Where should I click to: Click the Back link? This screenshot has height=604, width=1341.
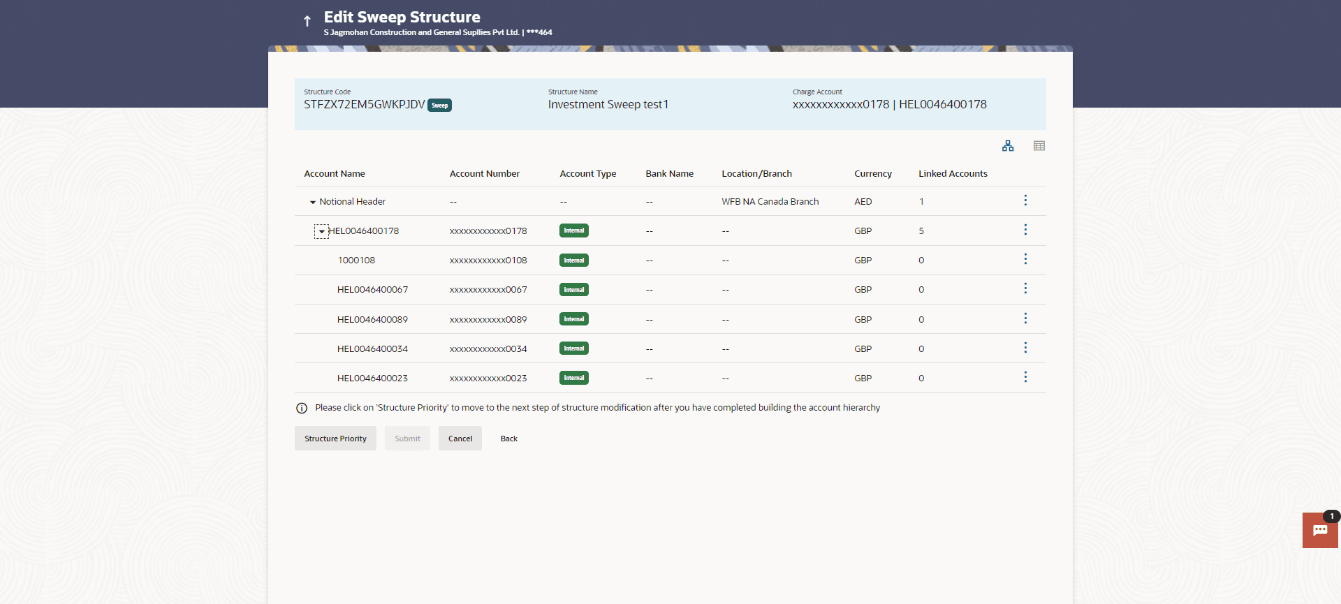pos(509,438)
